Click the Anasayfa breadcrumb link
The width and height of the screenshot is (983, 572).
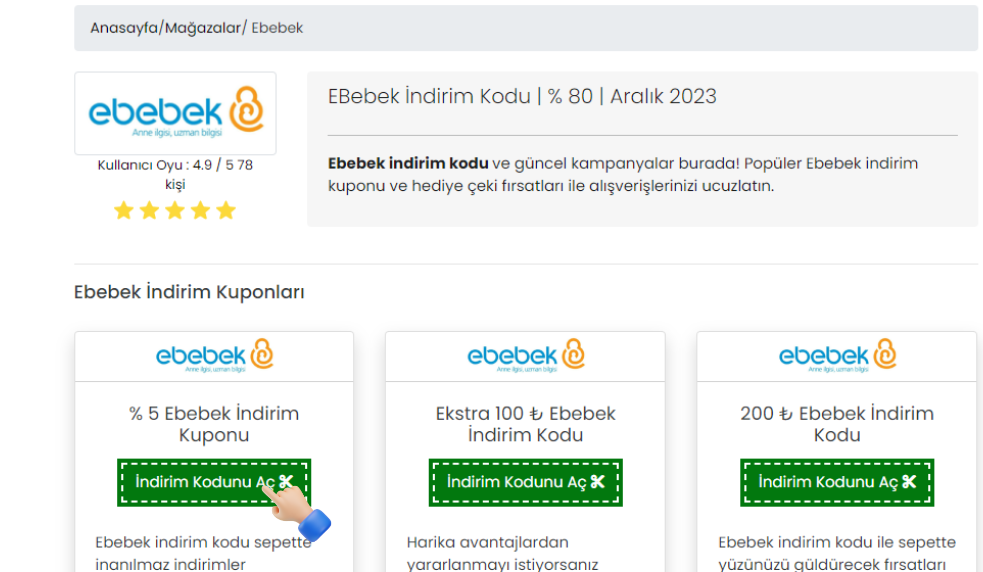click(123, 28)
